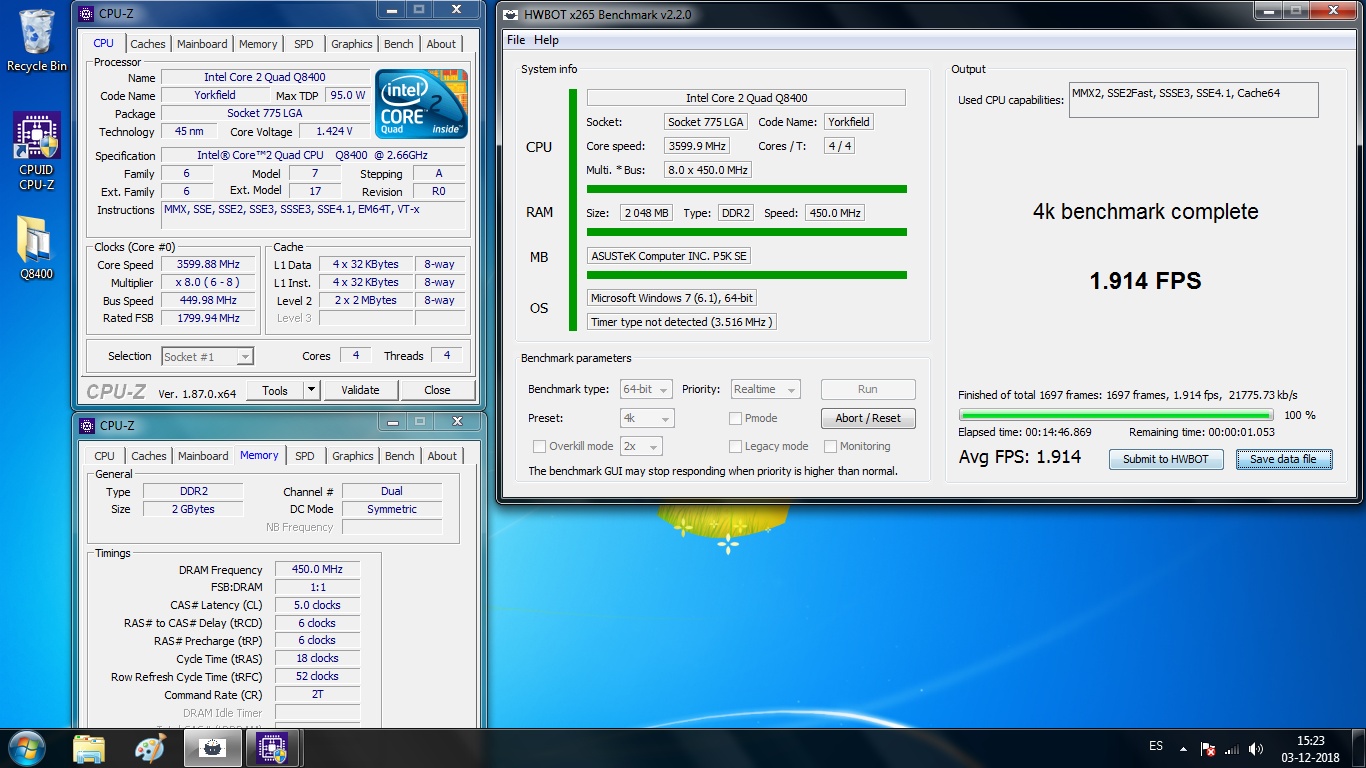The image size is (1366, 768).
Task: Open the File menu in HWBOT
Action: (x=516, y=40)
